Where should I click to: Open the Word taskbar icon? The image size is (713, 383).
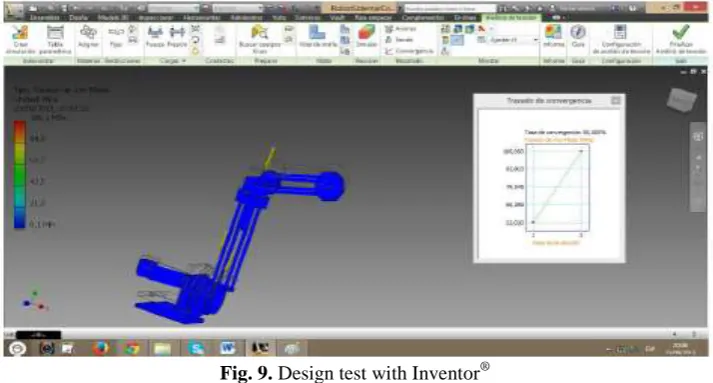pos(227,348)
